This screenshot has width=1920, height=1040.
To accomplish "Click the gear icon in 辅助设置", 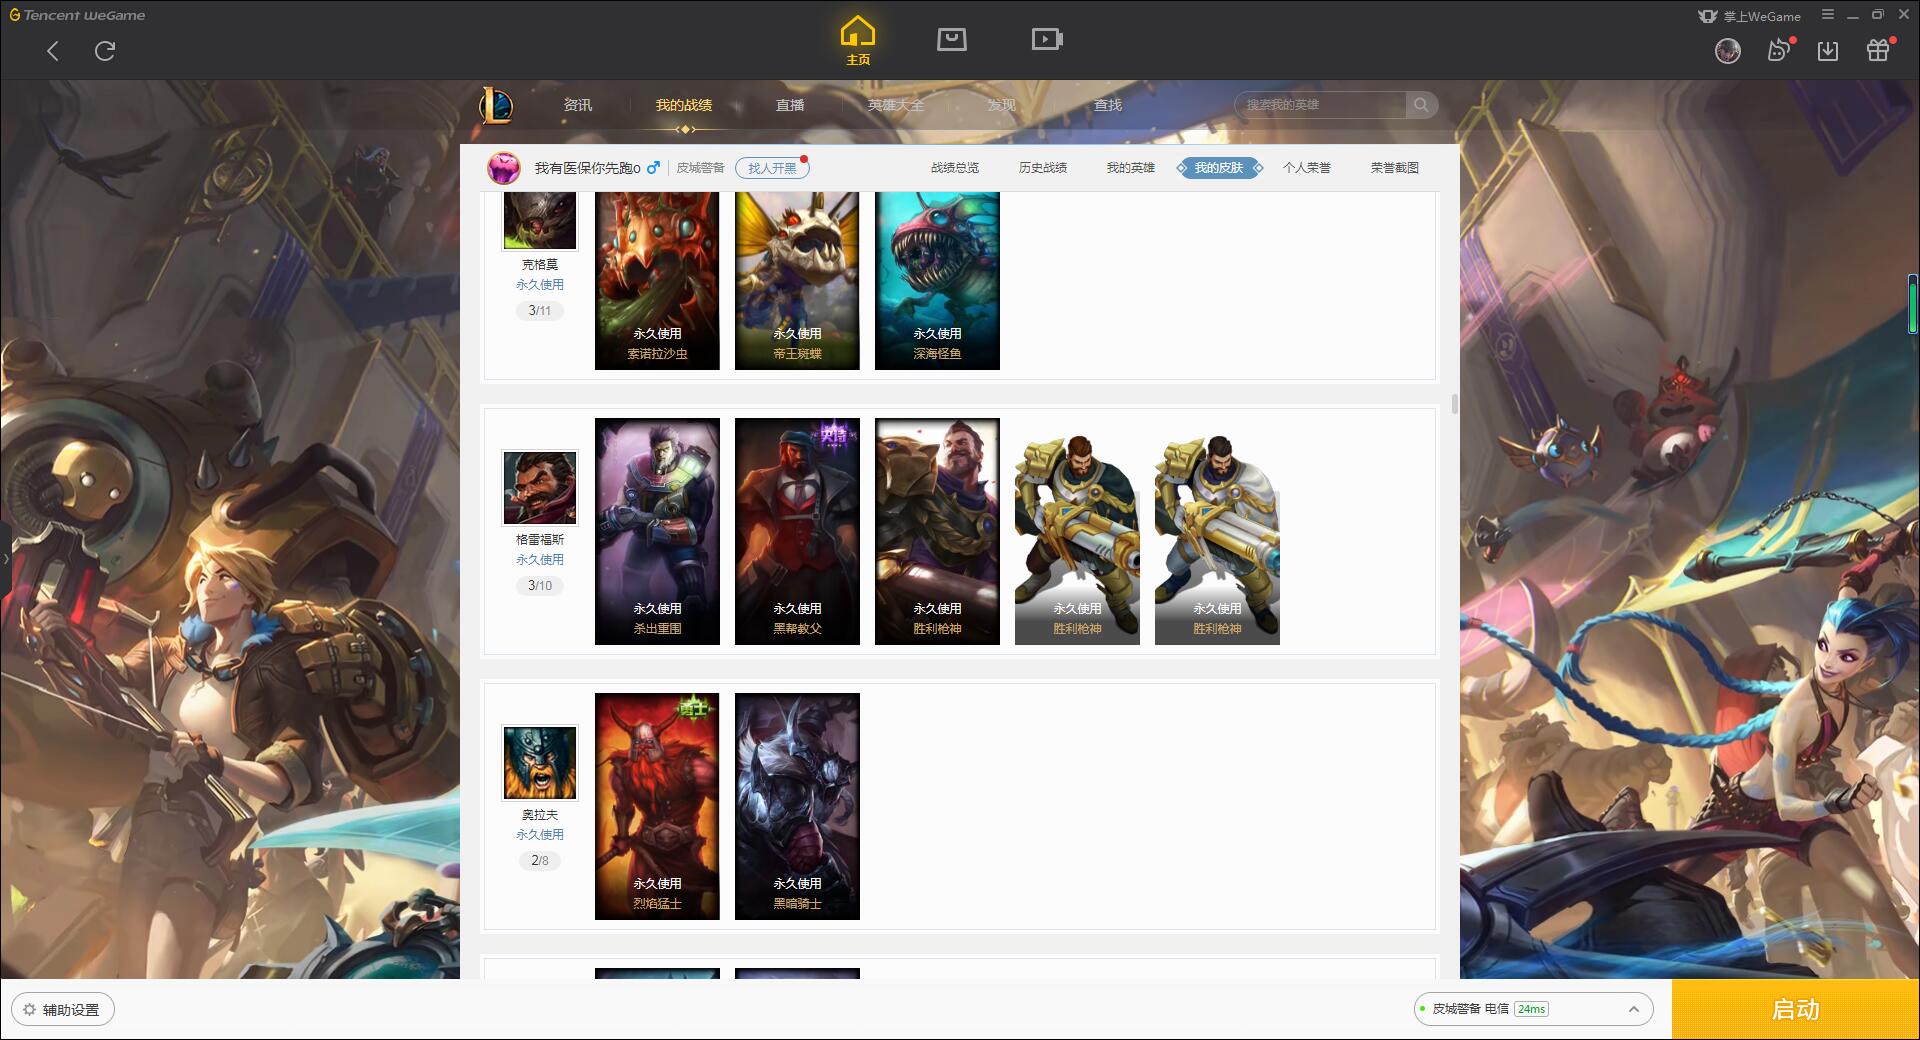I will click(x=29, y=1010).
